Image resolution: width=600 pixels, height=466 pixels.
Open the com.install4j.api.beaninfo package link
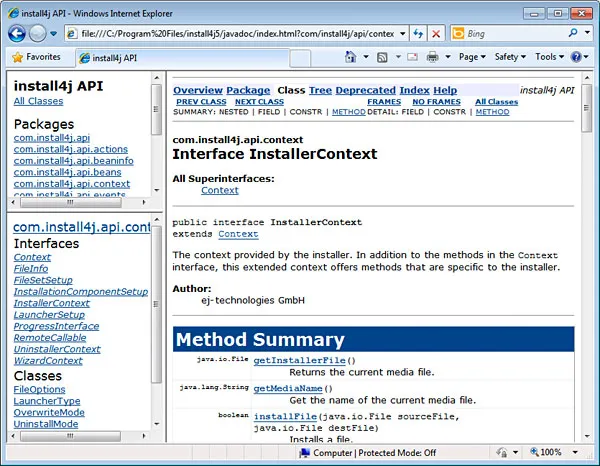coord(73,161)
